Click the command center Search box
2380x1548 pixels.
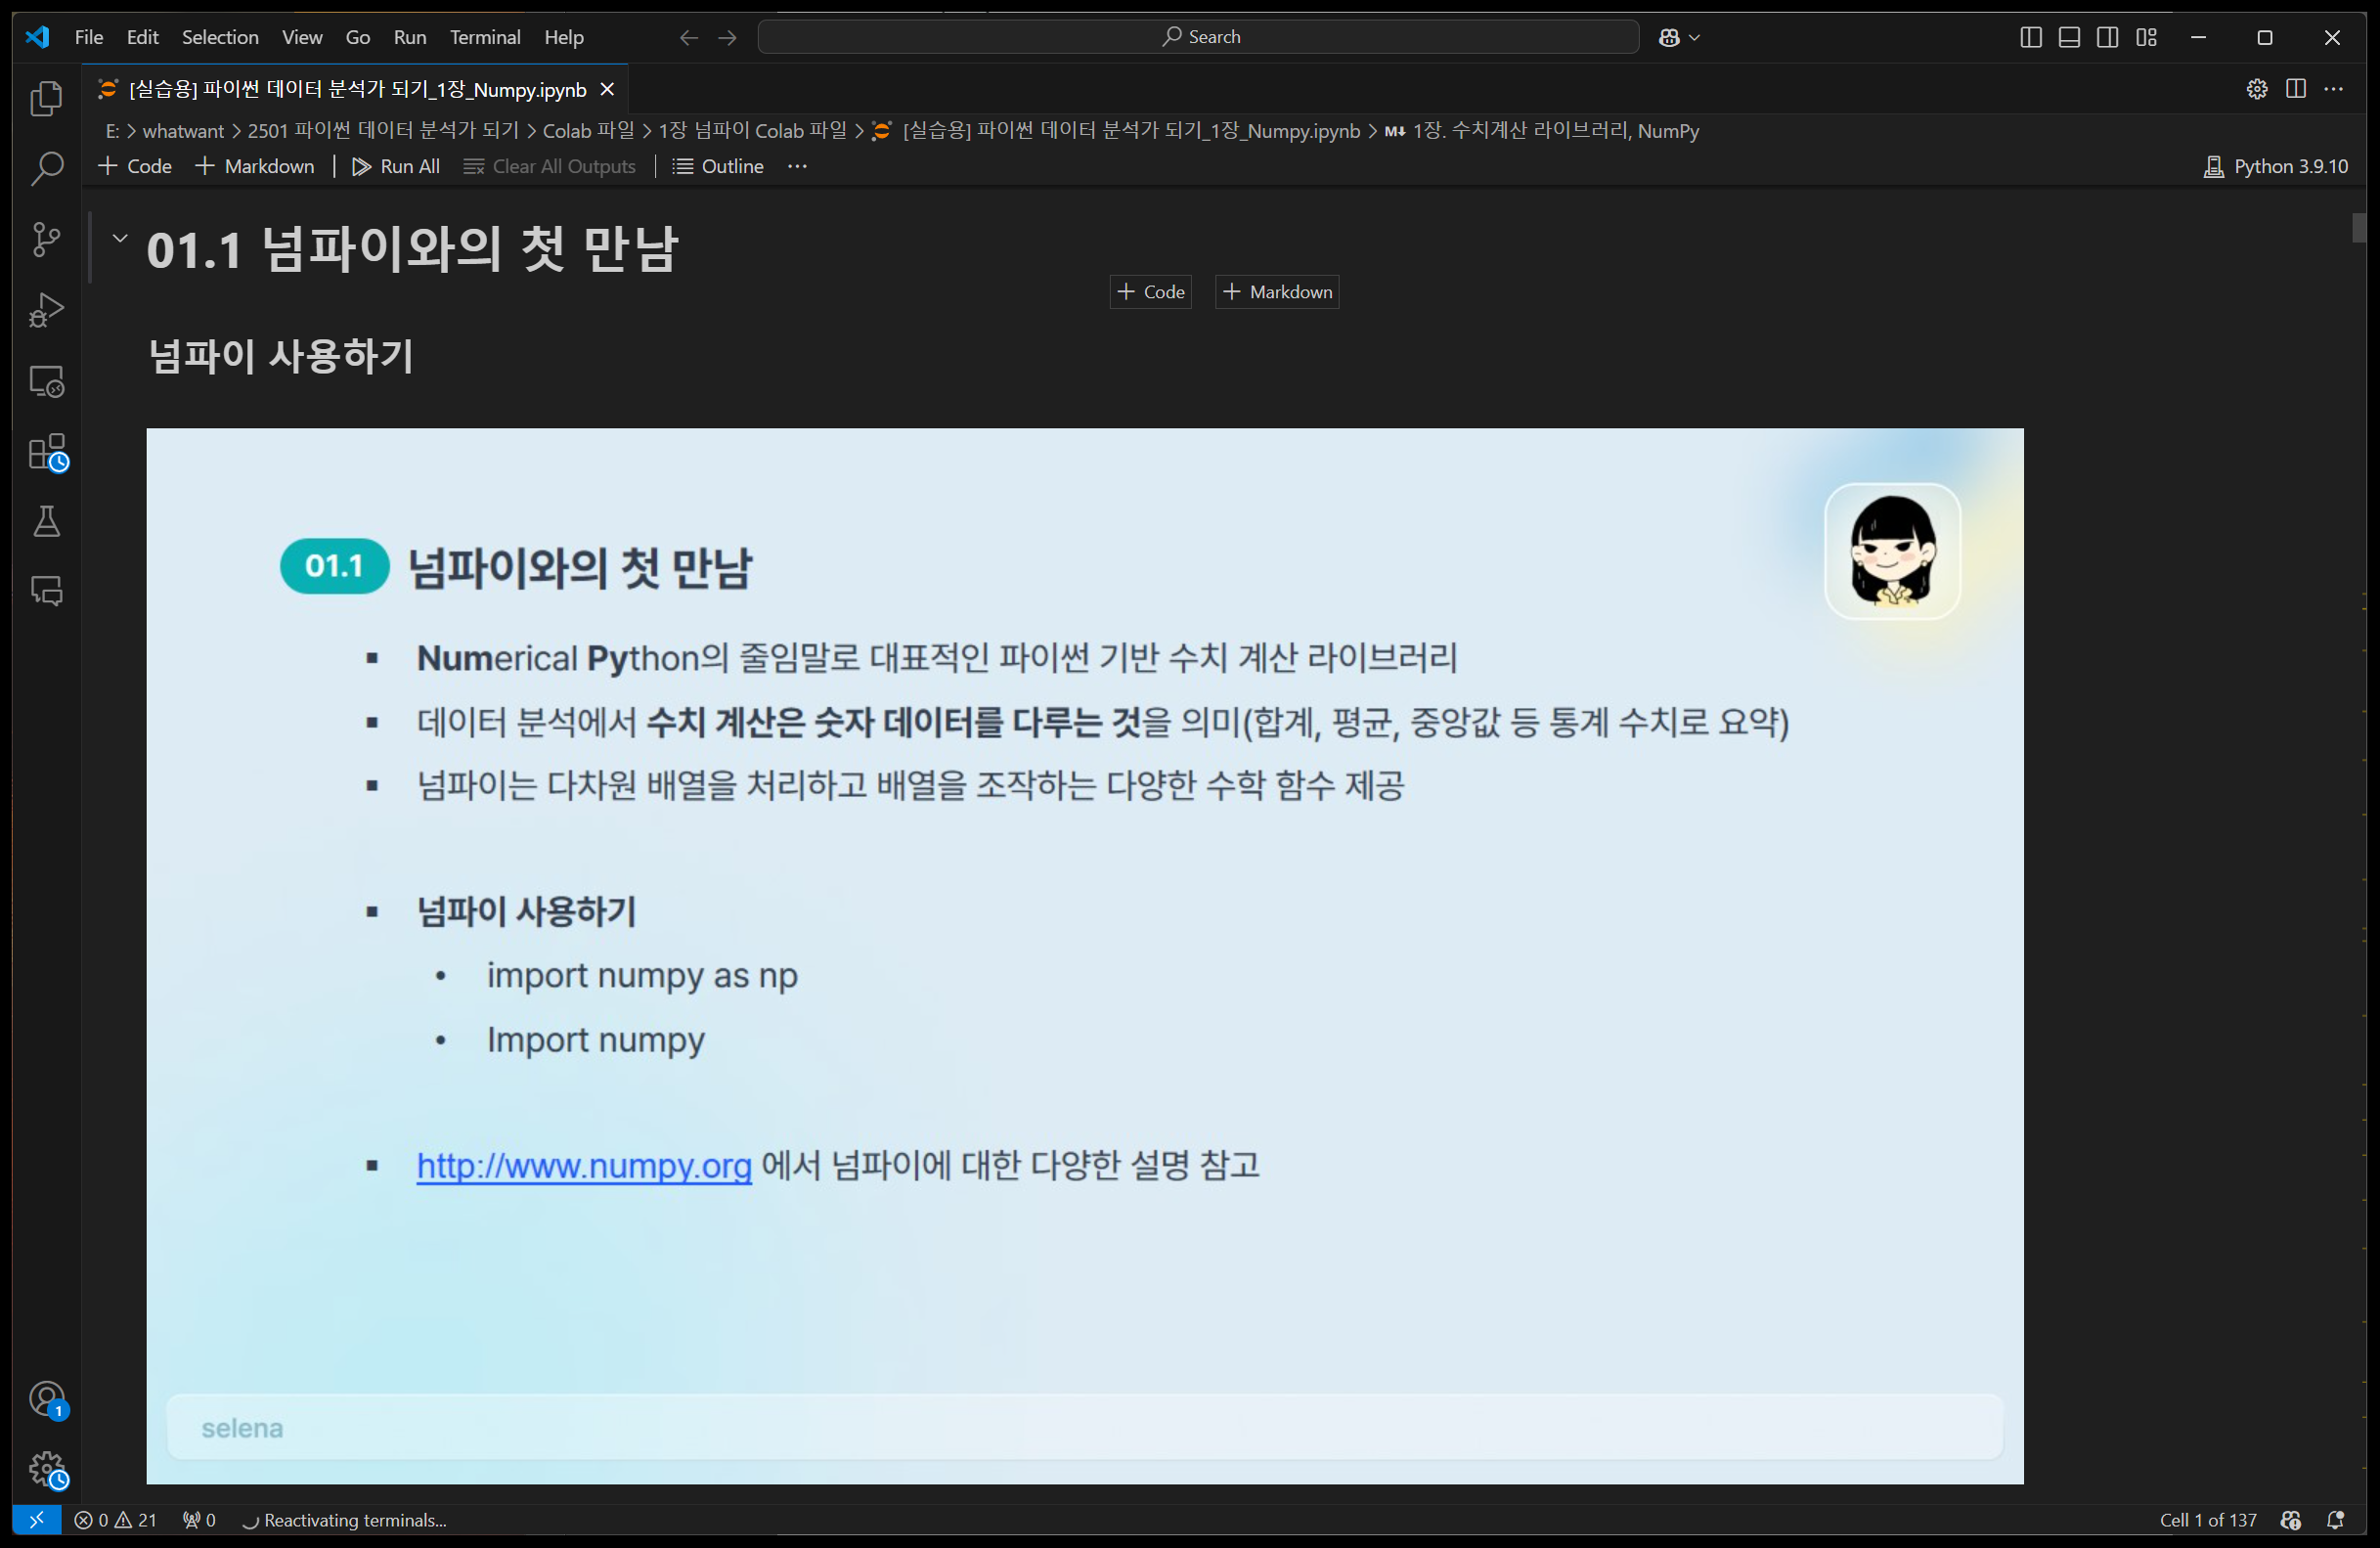tap(1198, 37)
